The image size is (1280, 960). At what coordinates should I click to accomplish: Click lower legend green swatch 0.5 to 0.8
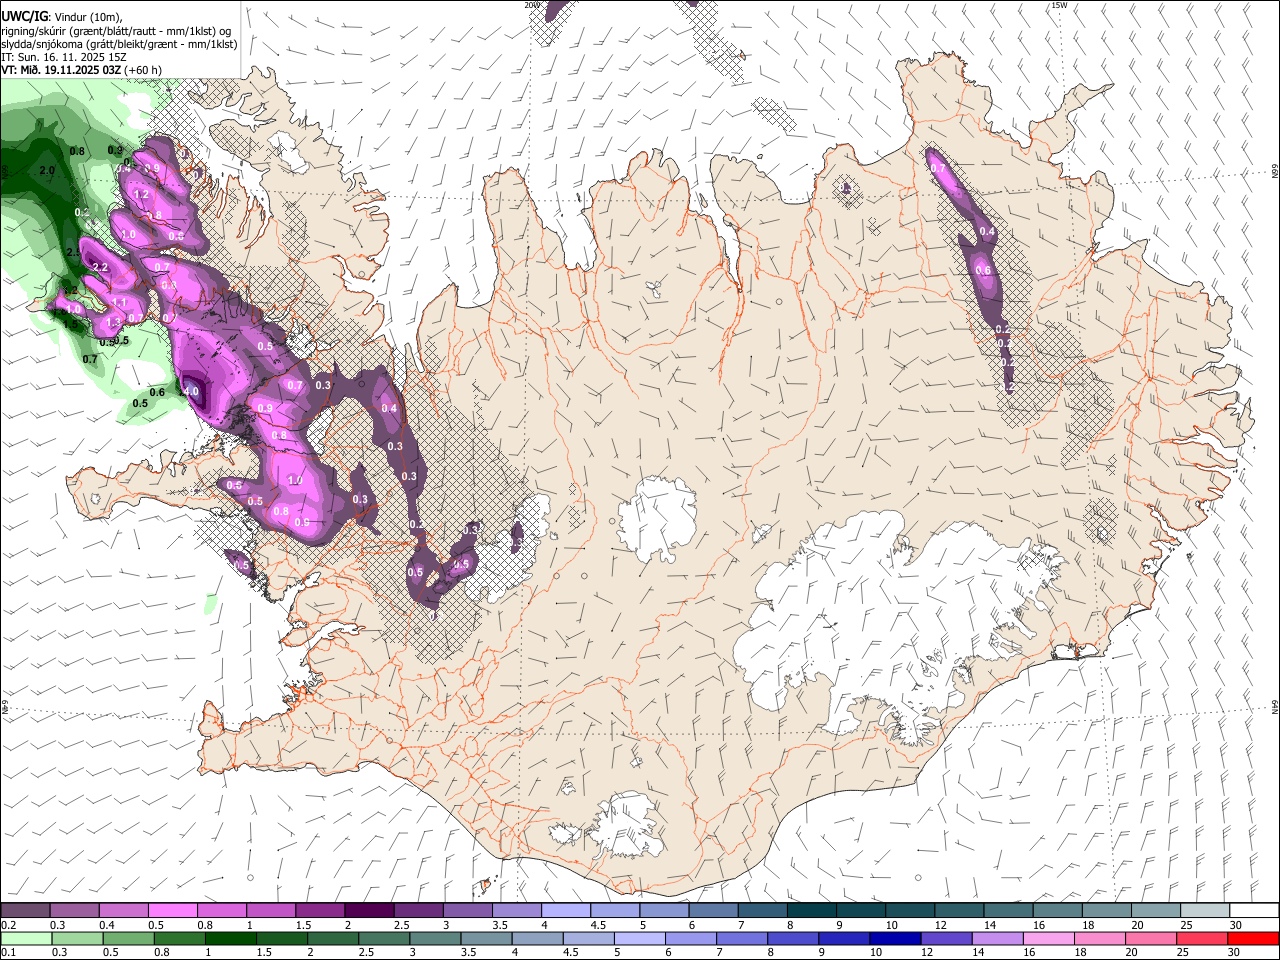pyautogui.click(x=128, y=938)
